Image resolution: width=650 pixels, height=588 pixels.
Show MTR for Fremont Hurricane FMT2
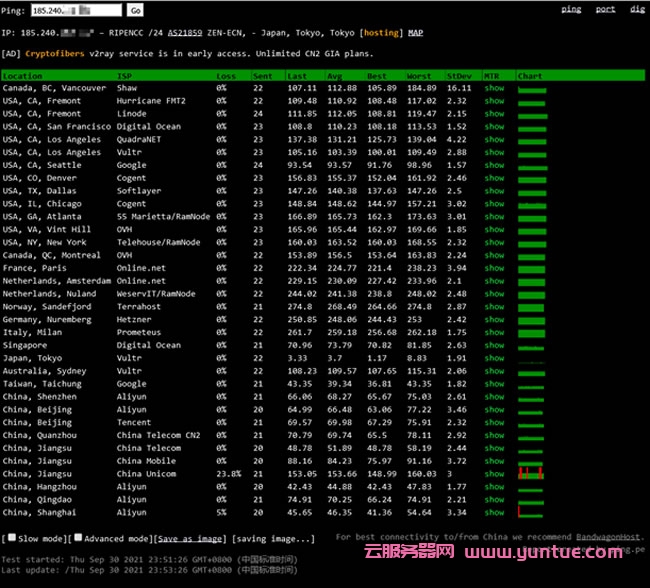[494, 101]
